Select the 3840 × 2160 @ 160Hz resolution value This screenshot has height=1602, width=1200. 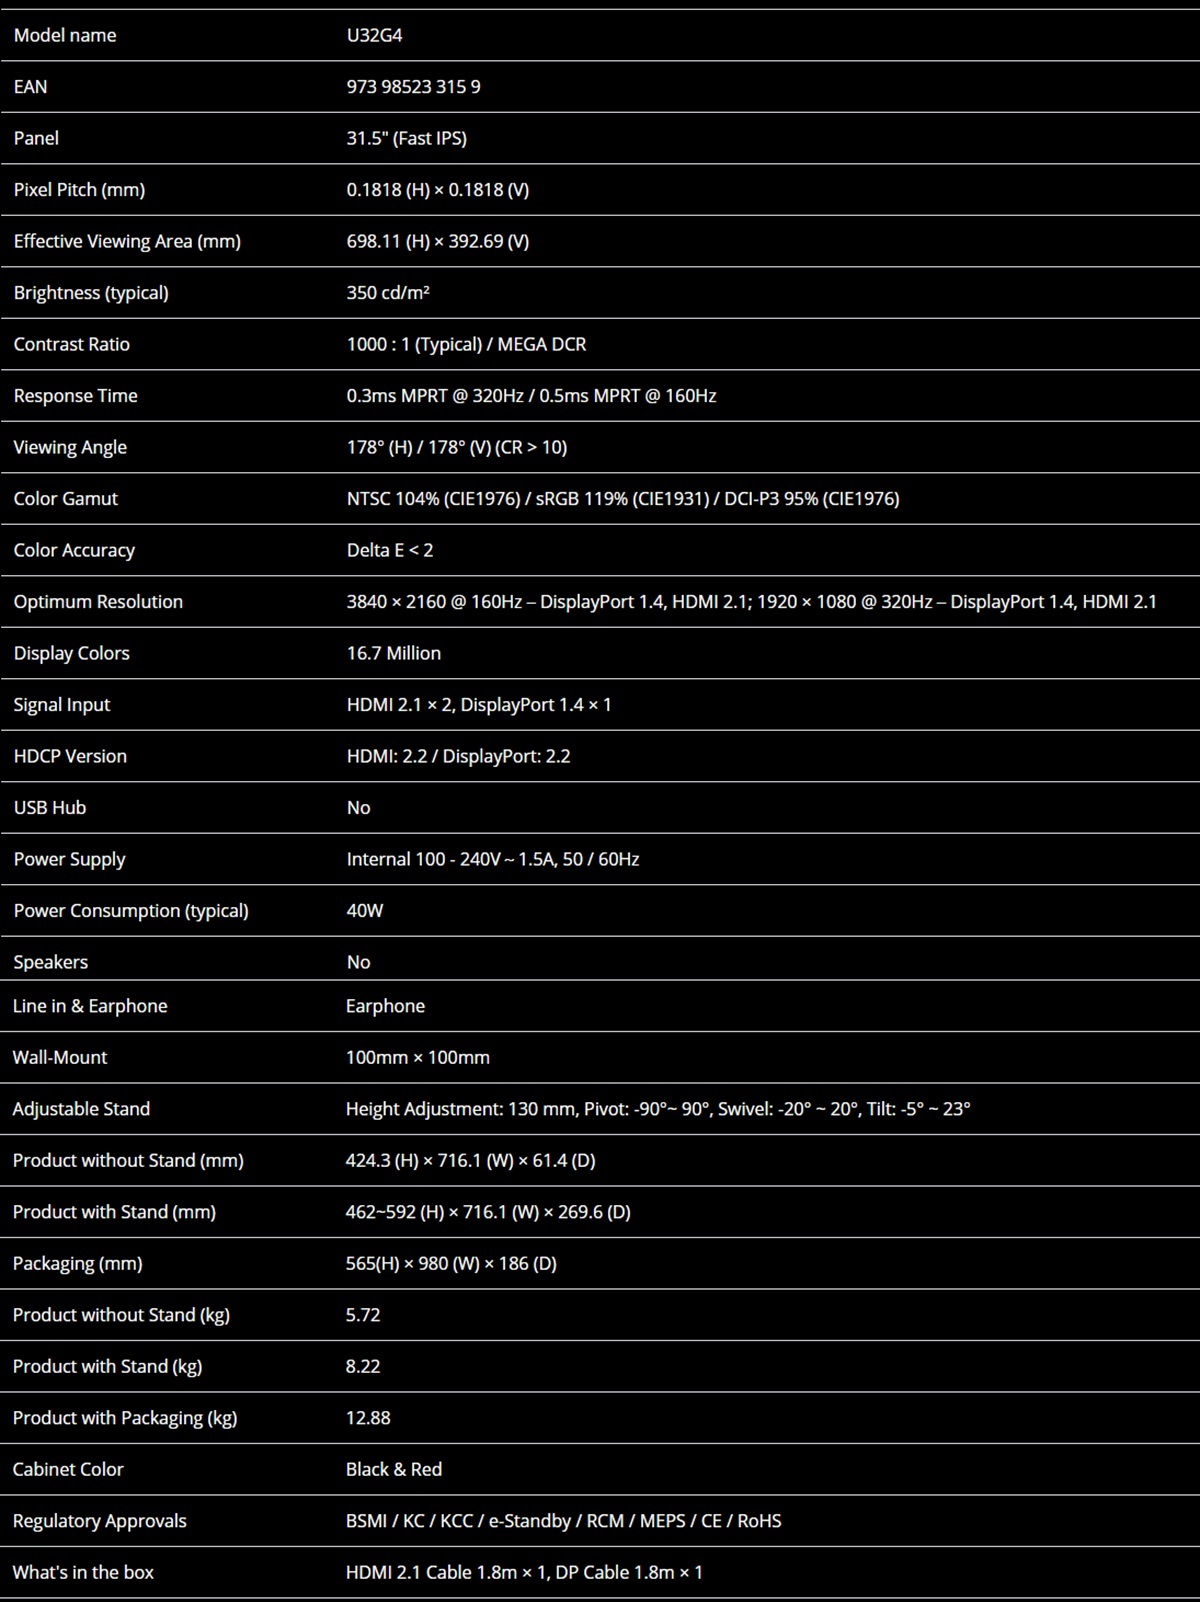click(x=434, y=602)
